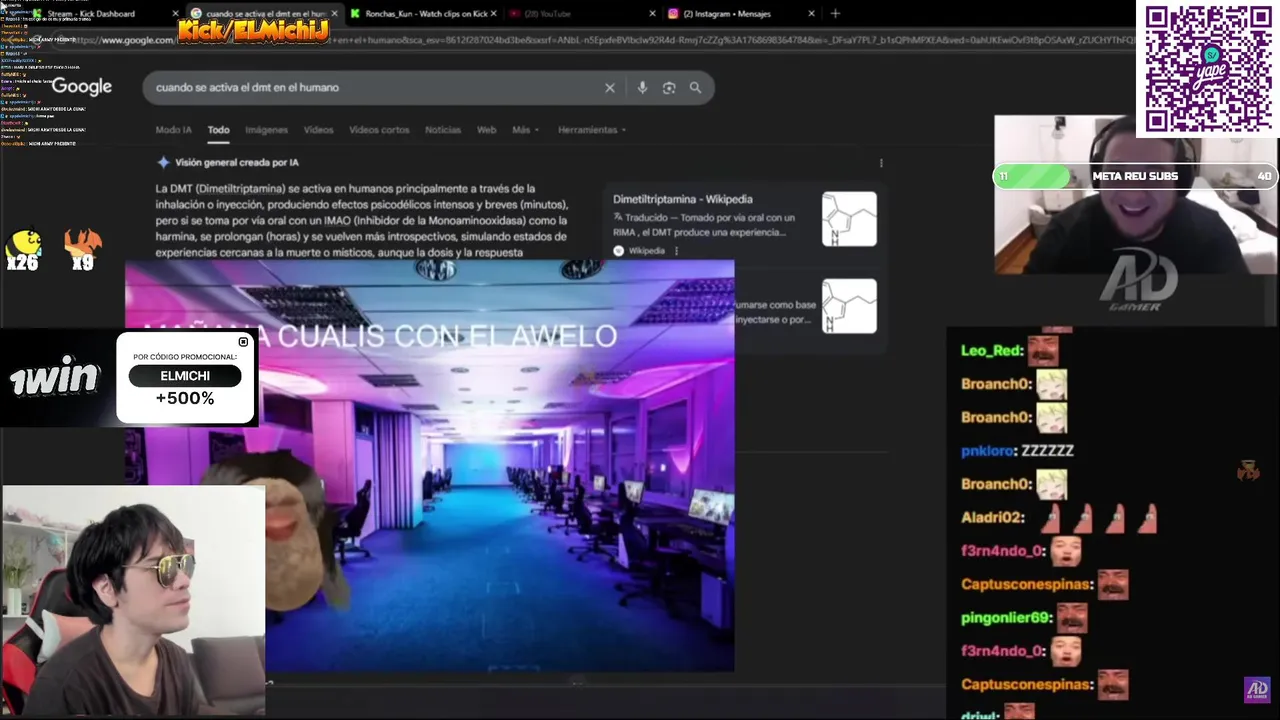Switch to the (28) YouTube tab

pyautogui.click(x=580, y=14)
